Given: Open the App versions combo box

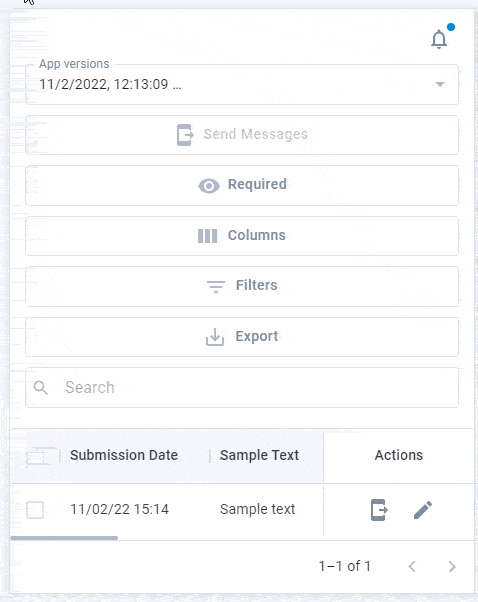Looking at the screenshot, I should click(x=242, y=84).
